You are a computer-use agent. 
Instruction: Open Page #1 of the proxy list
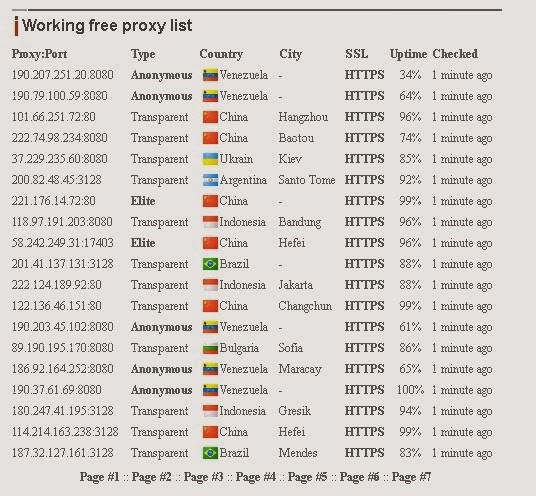(99, 477)
